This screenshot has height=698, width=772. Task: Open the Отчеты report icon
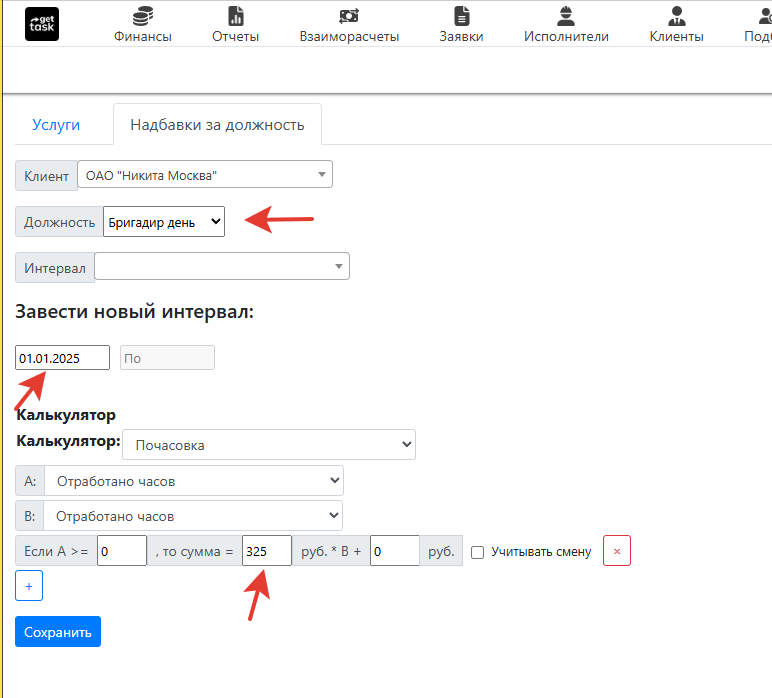(x=235, y=16)
